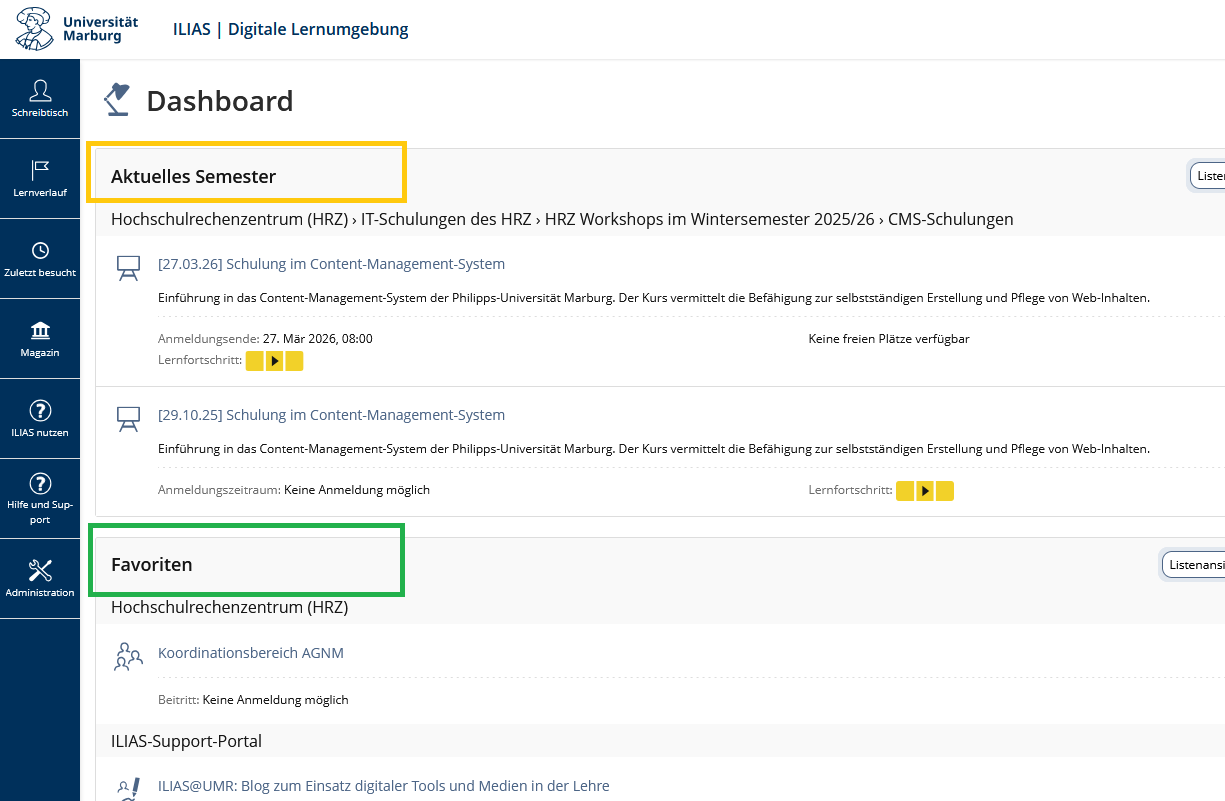Open Koordinationsbereich AGNM link
Viewport: 1225px width, 801px height.
[250, 653]
